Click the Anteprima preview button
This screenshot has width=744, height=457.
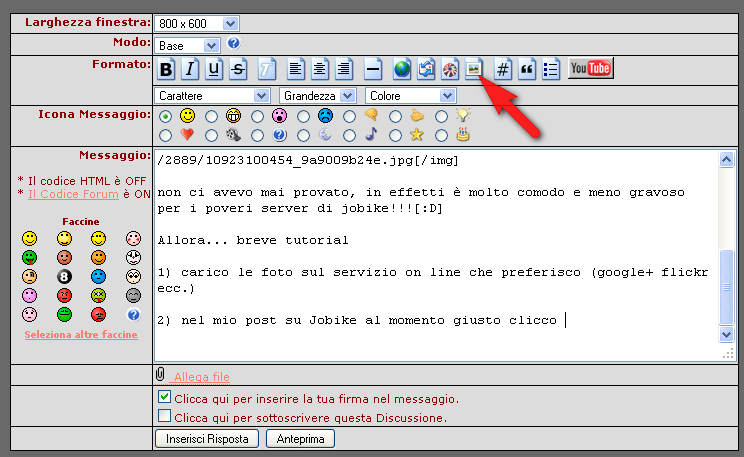coord(300,438)
